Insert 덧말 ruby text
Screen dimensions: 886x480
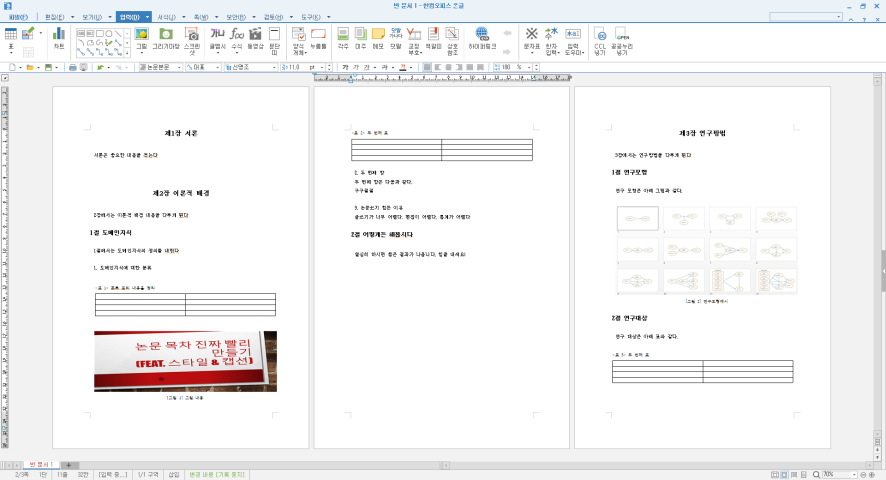click(x=396, y=38)
